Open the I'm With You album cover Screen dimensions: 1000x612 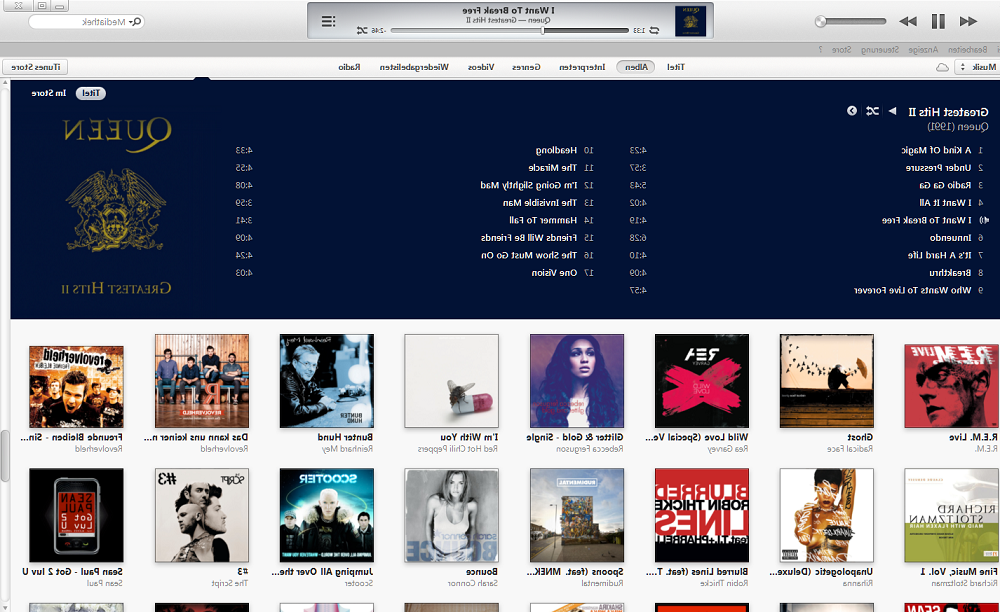tap(452, 381)
